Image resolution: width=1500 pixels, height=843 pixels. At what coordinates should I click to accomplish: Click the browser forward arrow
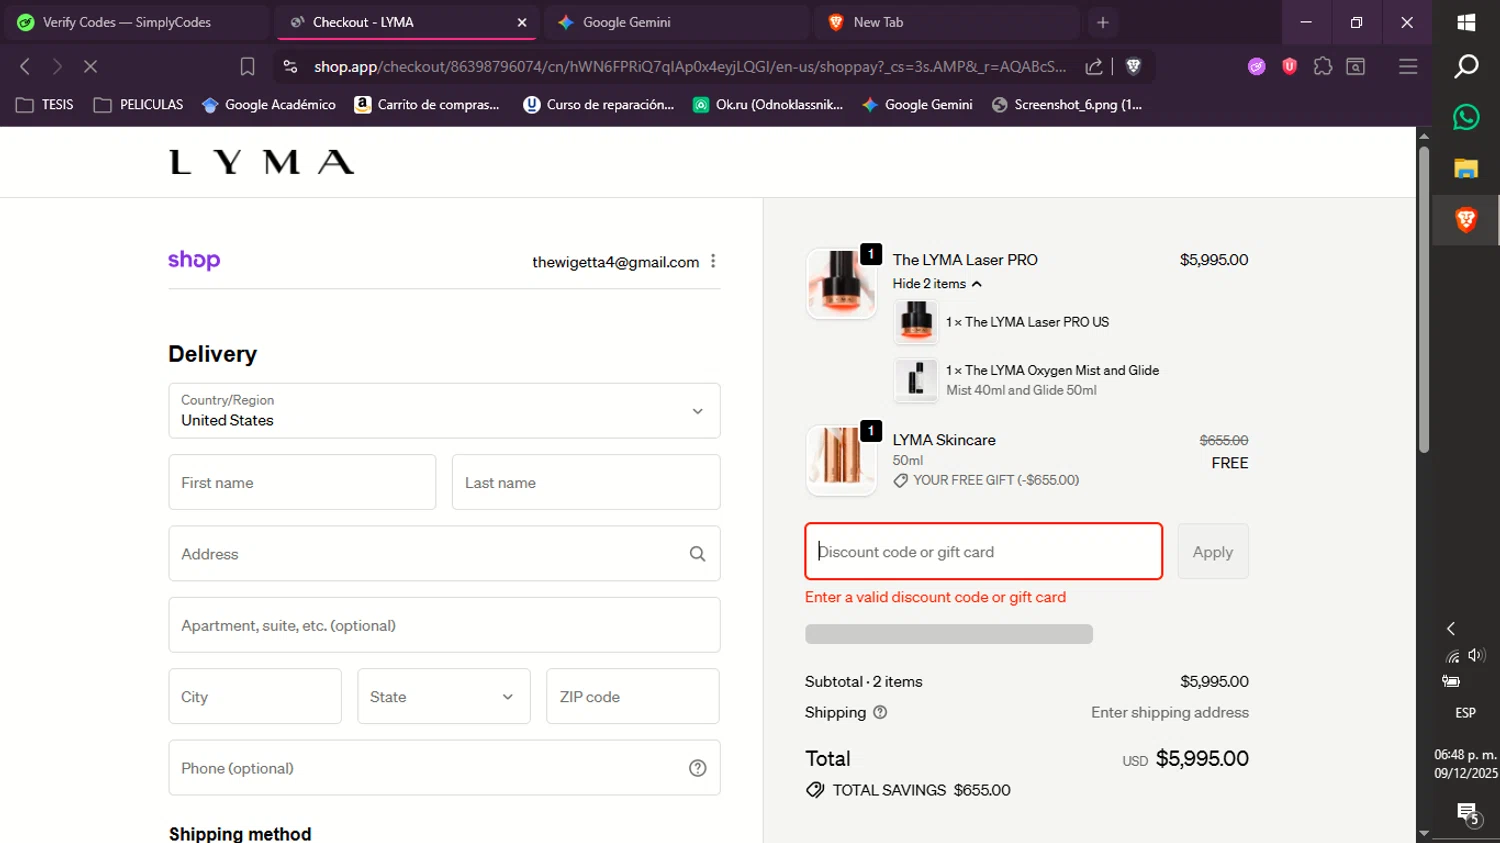[57, 67]
